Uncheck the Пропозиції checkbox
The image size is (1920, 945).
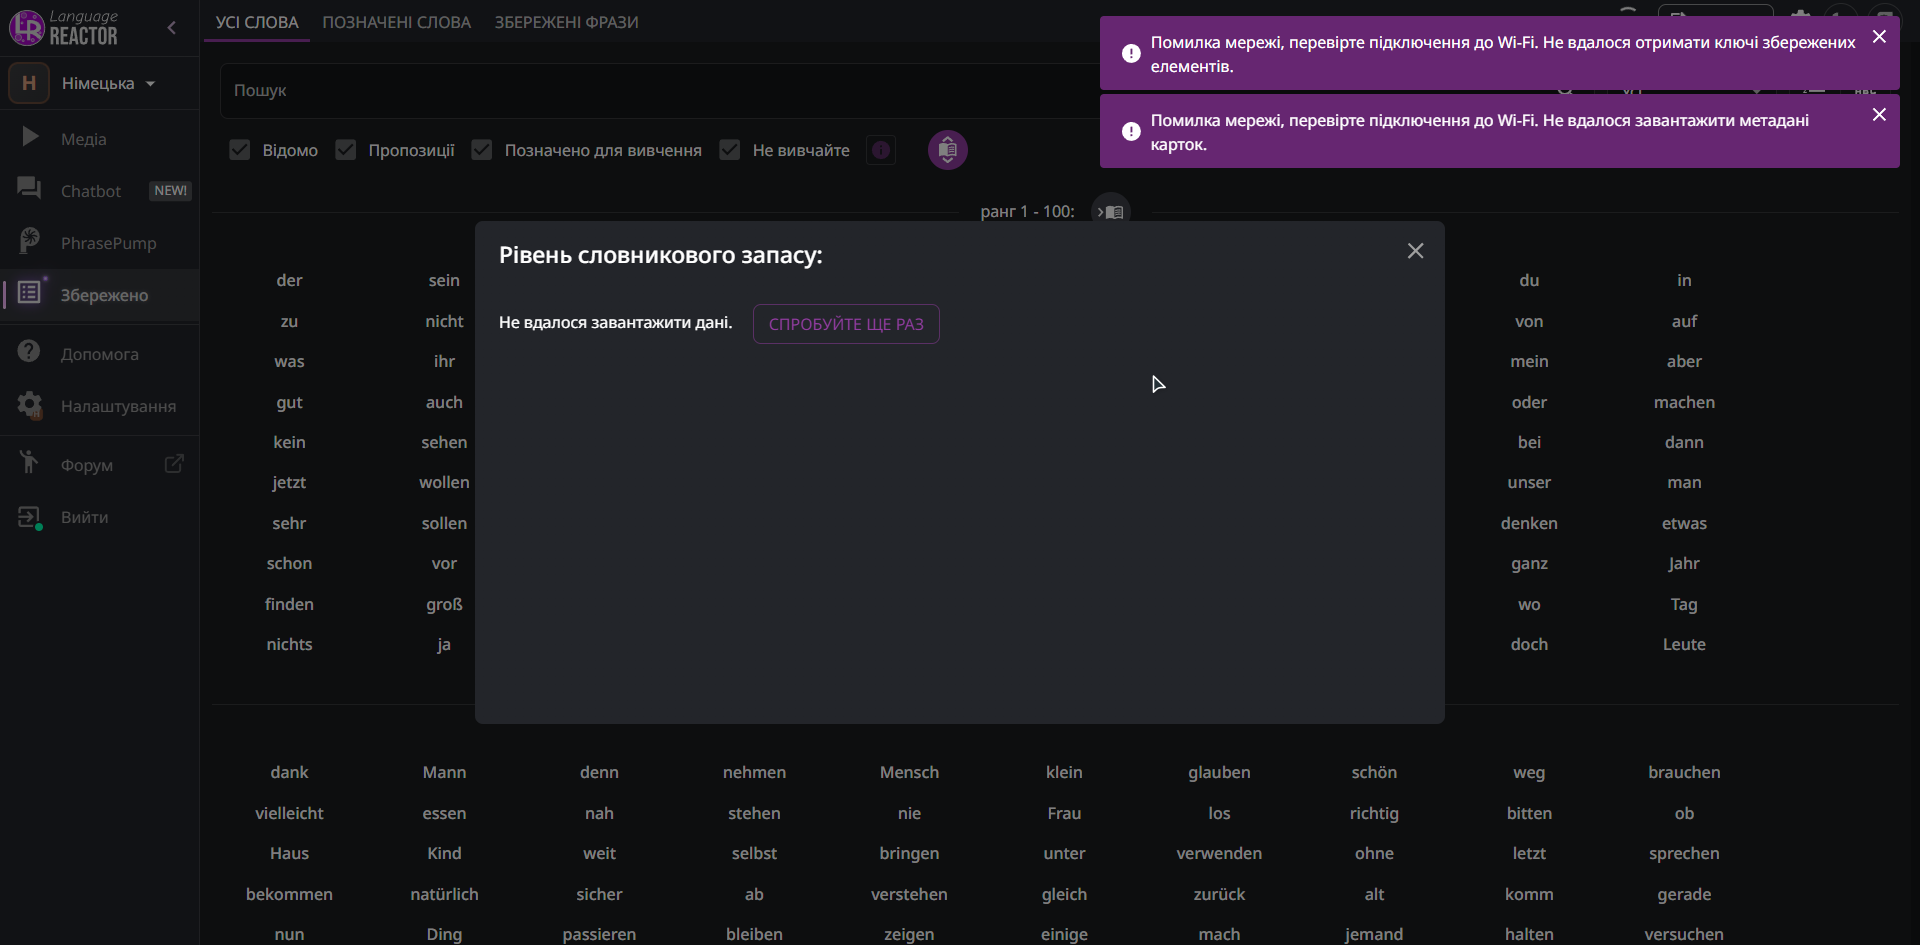point(346,150)
